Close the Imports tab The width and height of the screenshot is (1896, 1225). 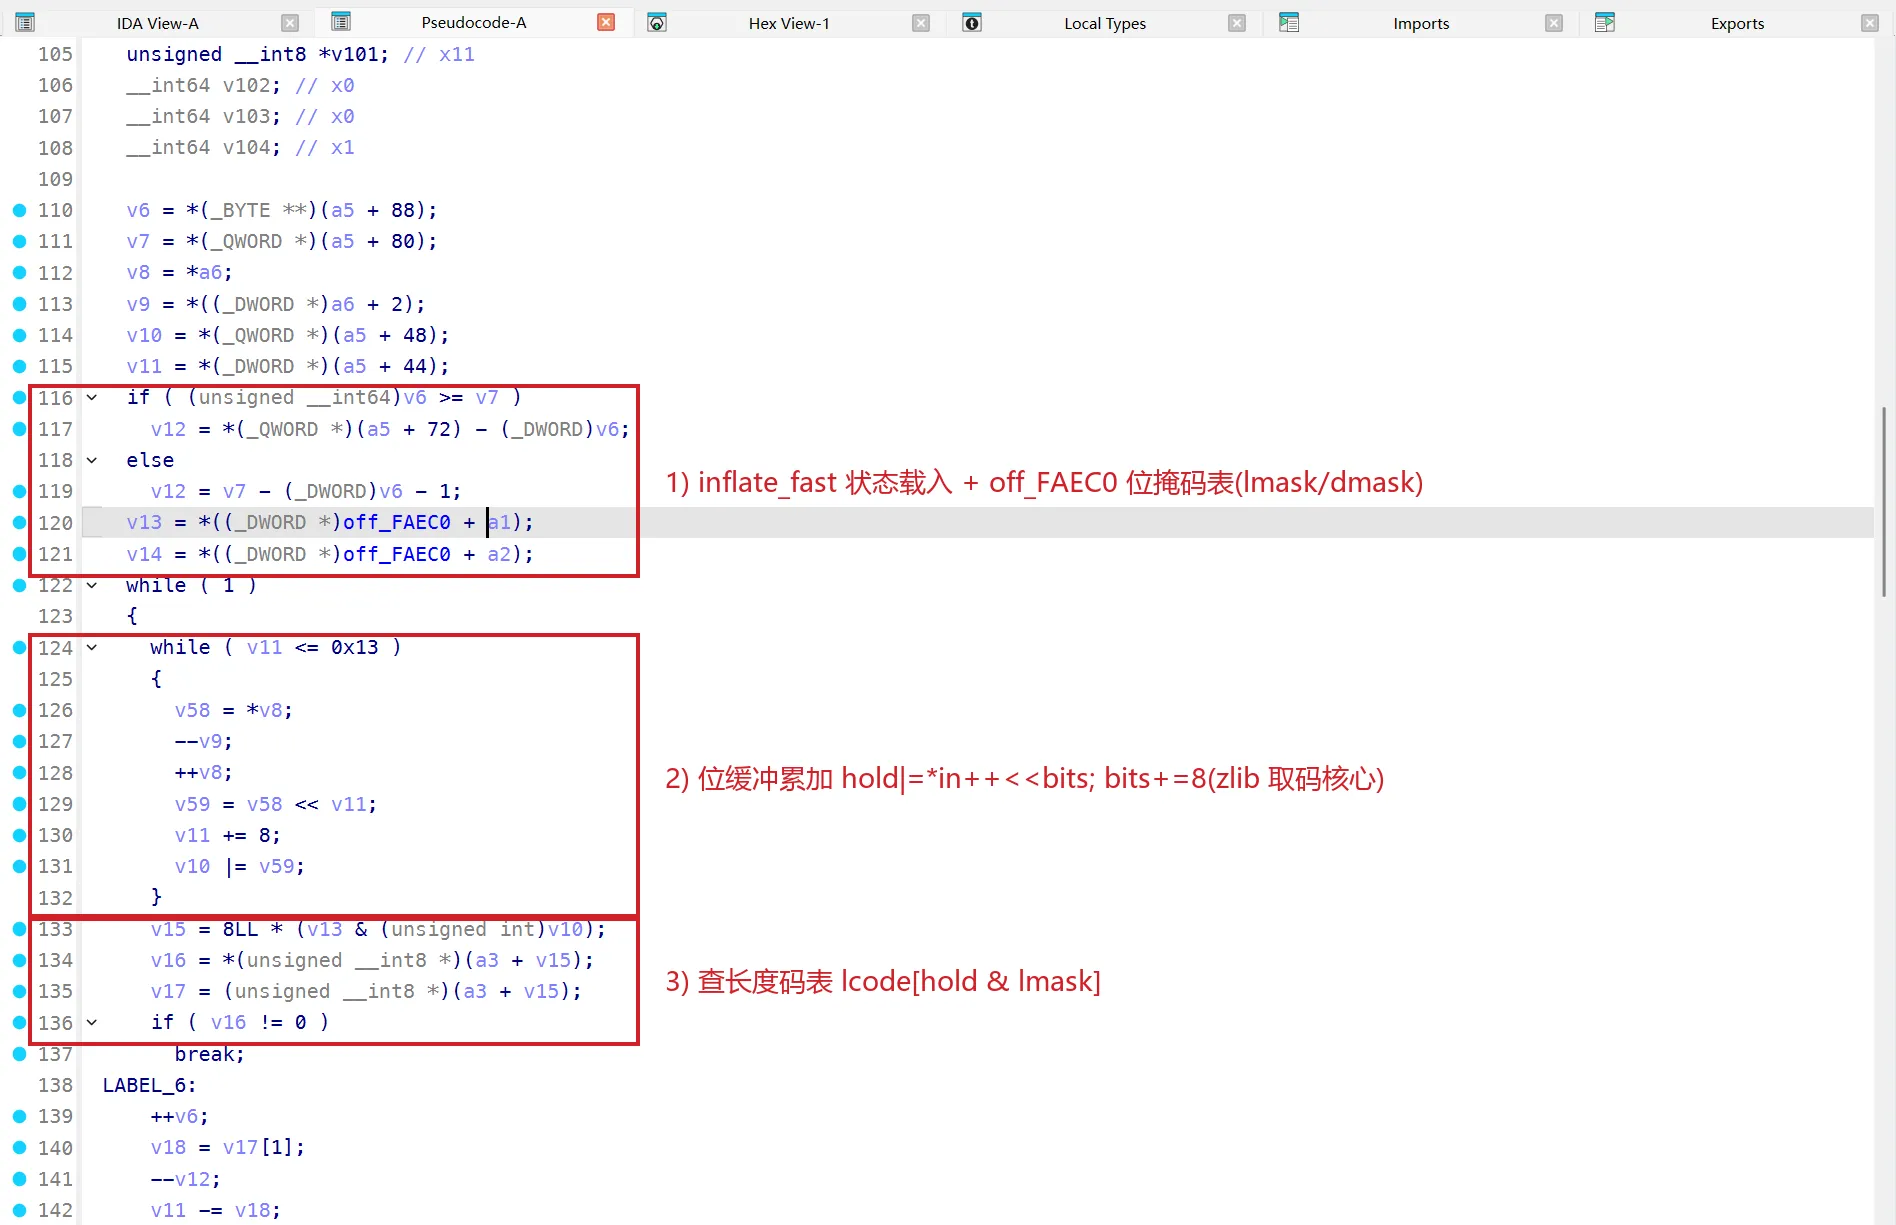tap(1554, 22)
